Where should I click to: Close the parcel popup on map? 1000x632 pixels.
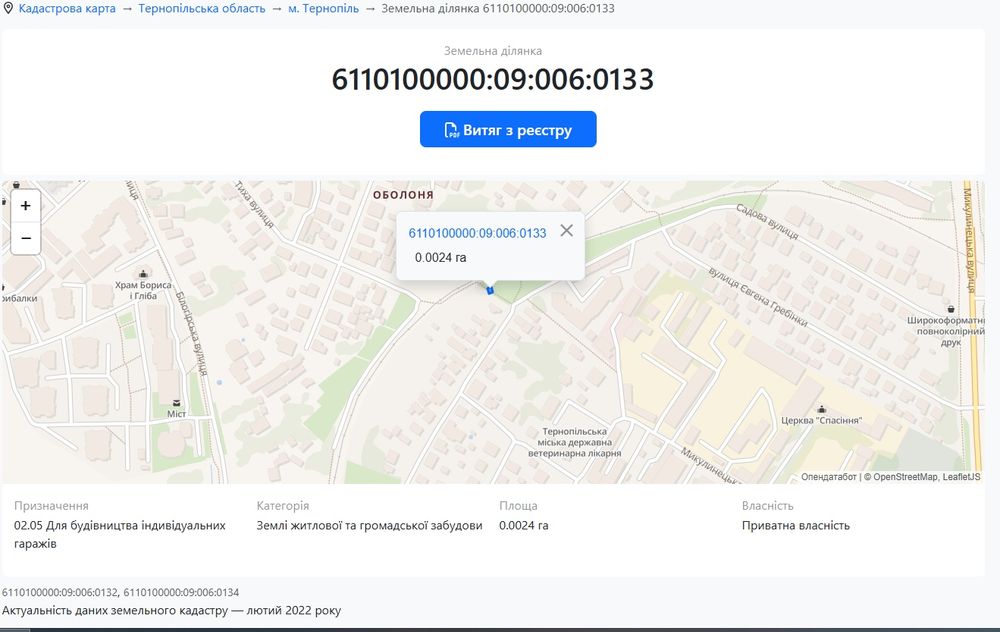566,230
